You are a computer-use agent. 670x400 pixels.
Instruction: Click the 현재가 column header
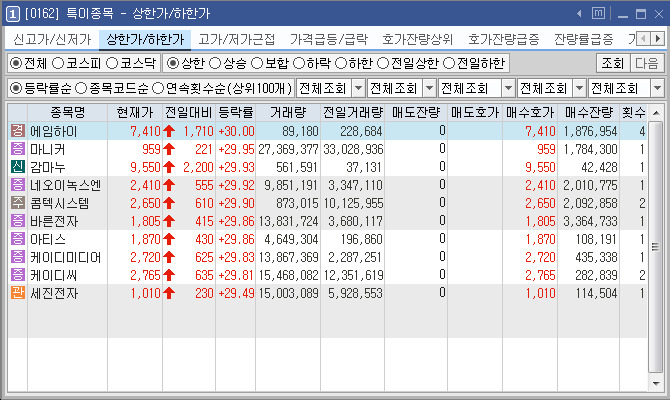click(x=135, y=112)
